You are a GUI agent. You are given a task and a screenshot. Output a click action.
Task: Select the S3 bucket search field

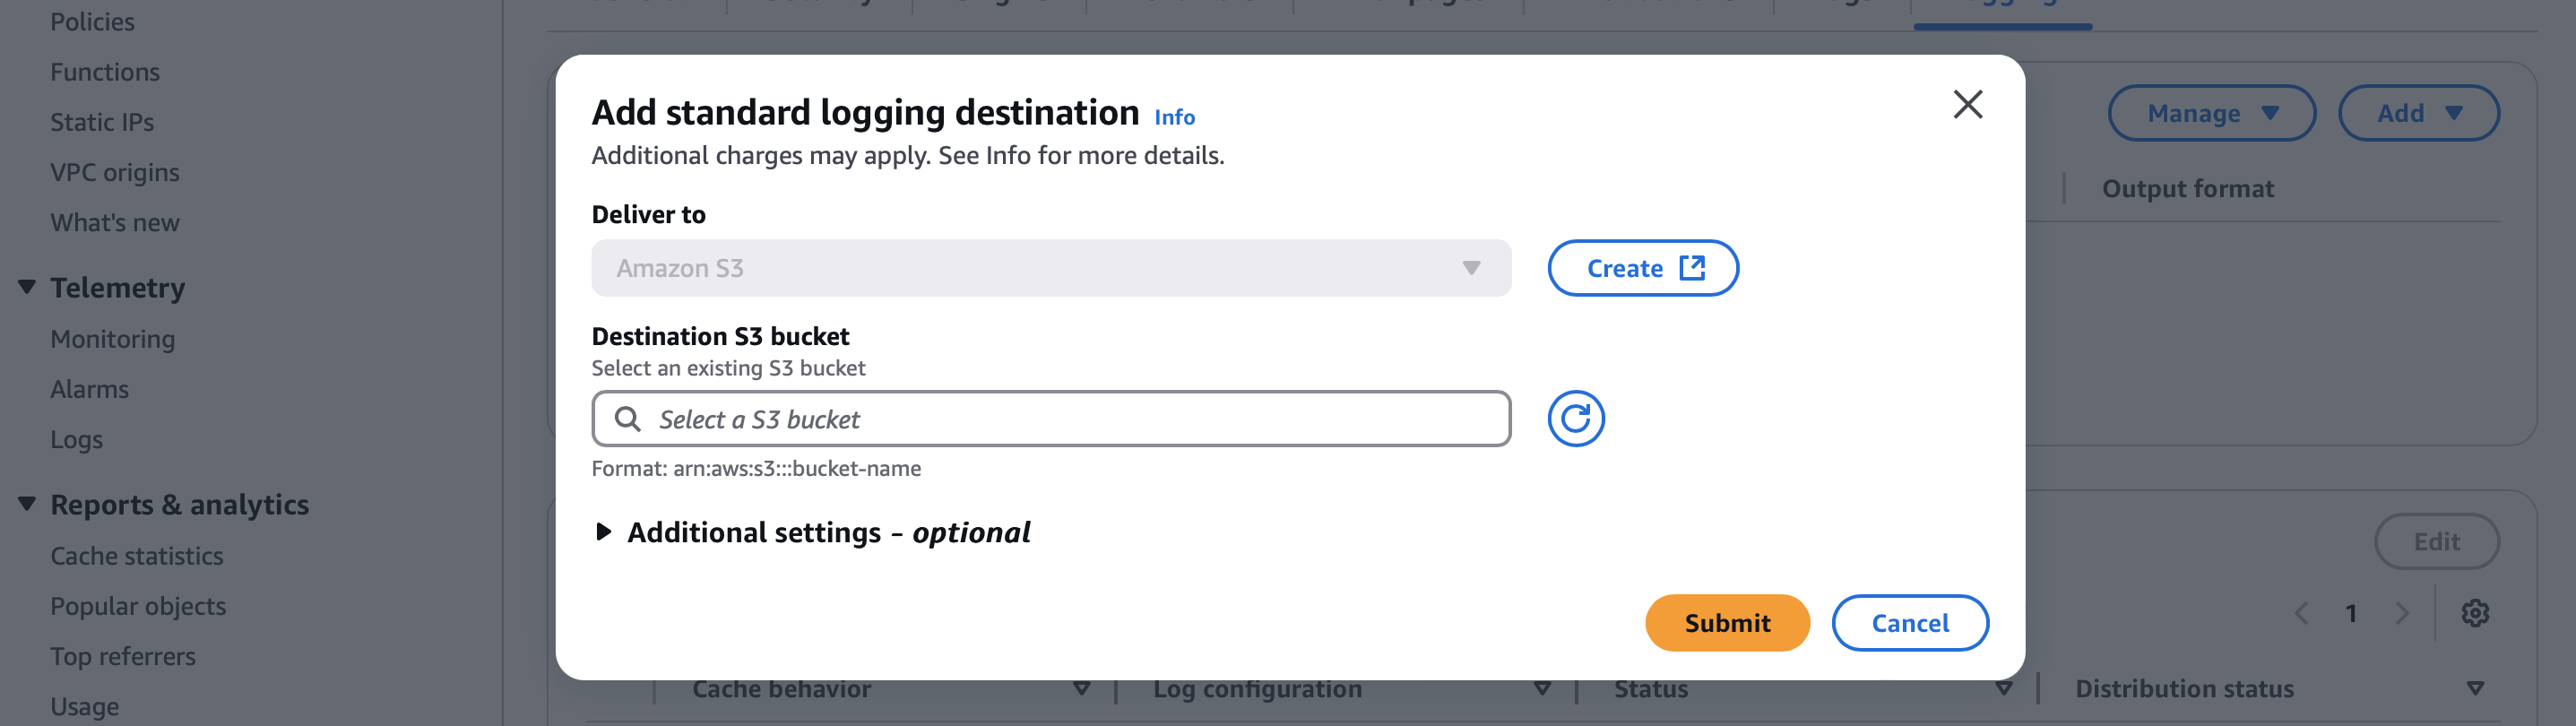point(1050,418)
